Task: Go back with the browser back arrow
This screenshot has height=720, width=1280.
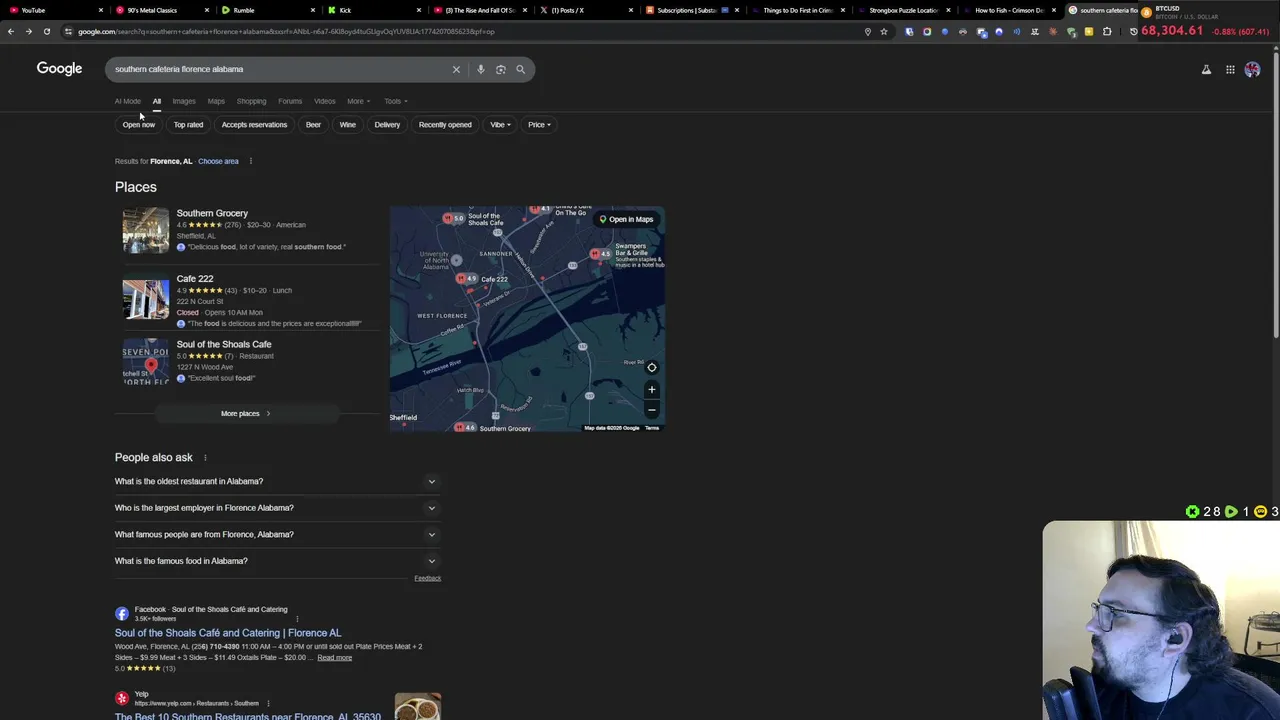Action: click(x=11, y=31)
